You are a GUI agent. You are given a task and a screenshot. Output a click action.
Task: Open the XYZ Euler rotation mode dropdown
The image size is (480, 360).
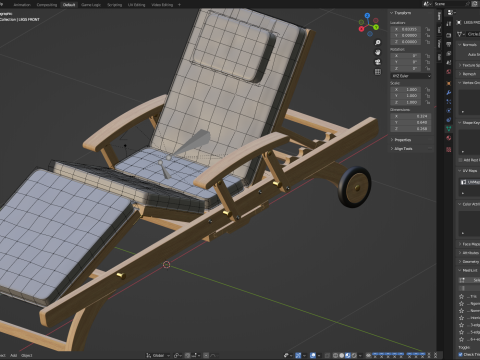411,76
